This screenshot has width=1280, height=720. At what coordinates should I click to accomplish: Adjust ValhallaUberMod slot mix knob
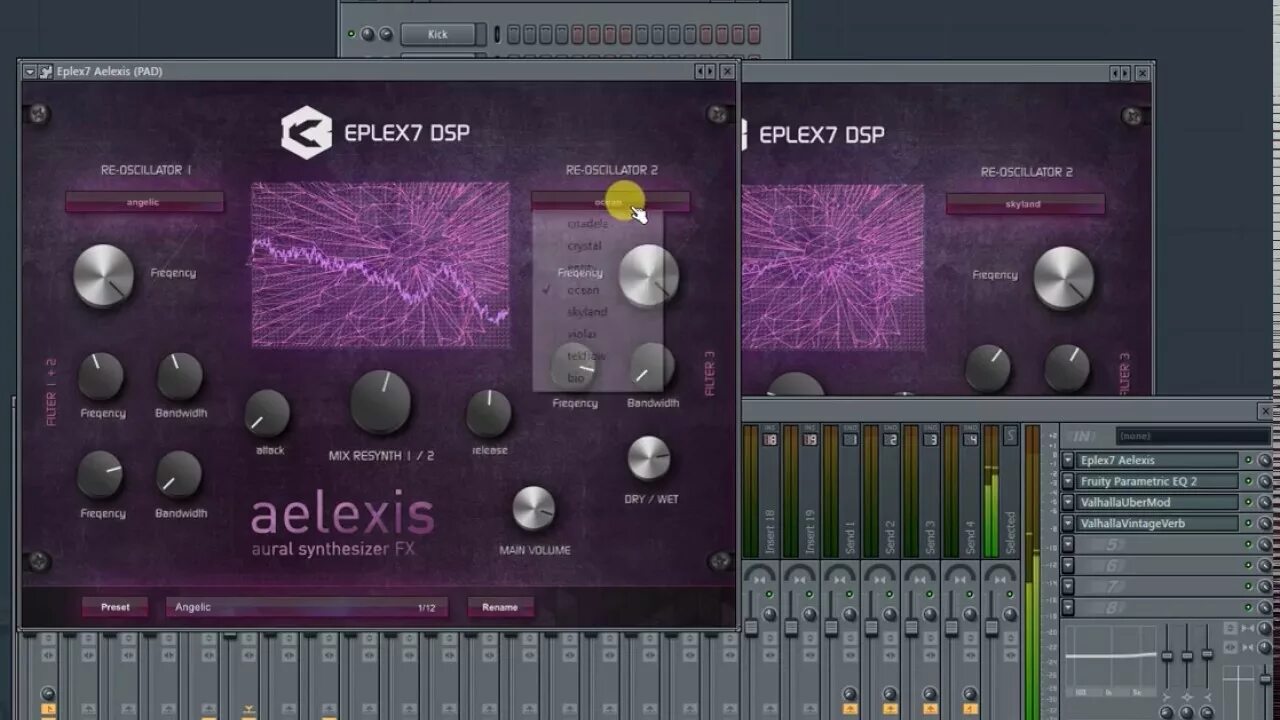pyautogui.click(x=1264, y=503)
